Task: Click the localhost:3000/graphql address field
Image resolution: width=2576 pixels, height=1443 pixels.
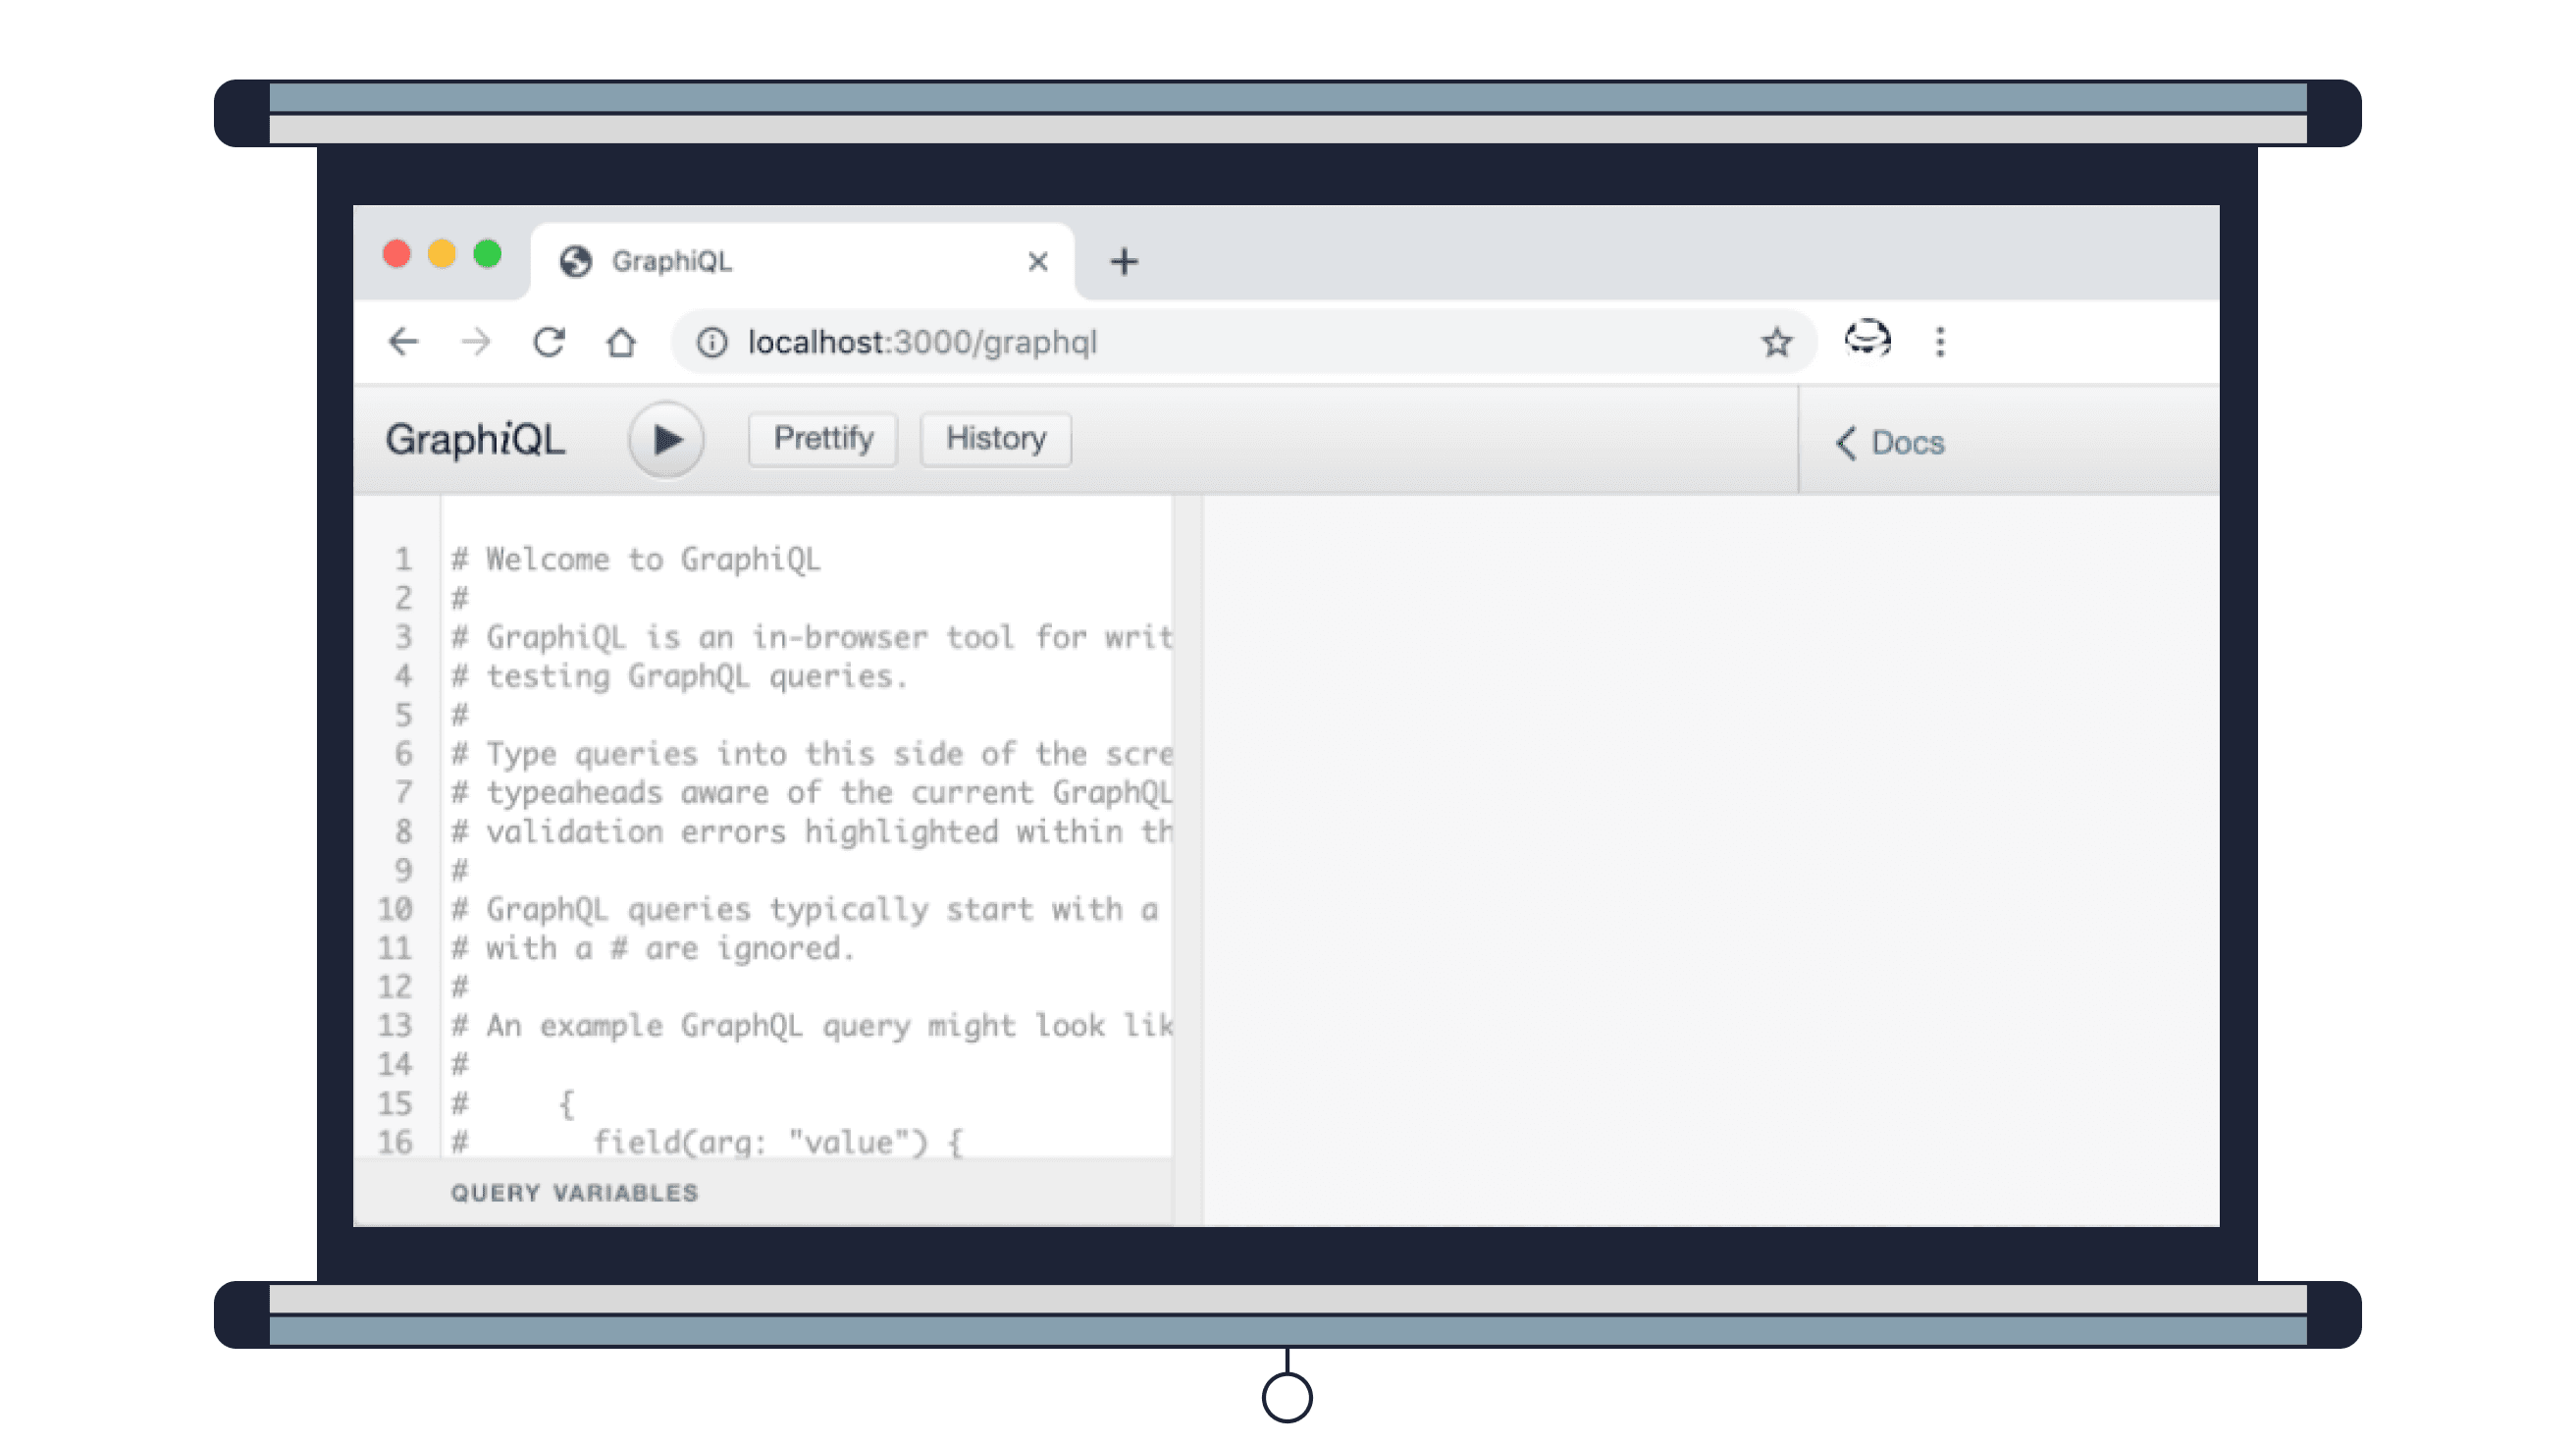Action: click(1245, 343)
